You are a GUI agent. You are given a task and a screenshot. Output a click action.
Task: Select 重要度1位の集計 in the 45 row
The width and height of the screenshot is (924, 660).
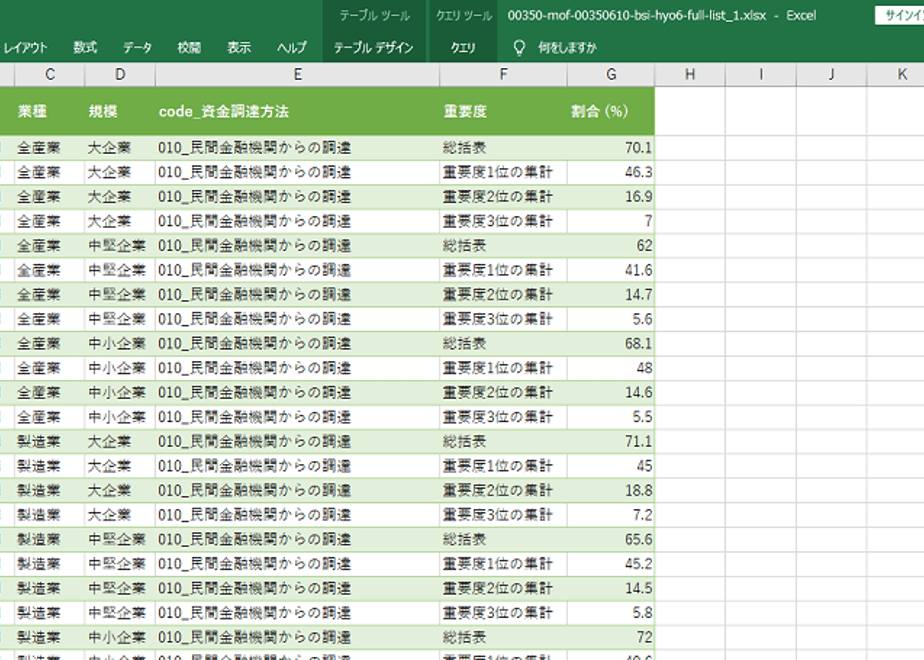coord(503,466)
